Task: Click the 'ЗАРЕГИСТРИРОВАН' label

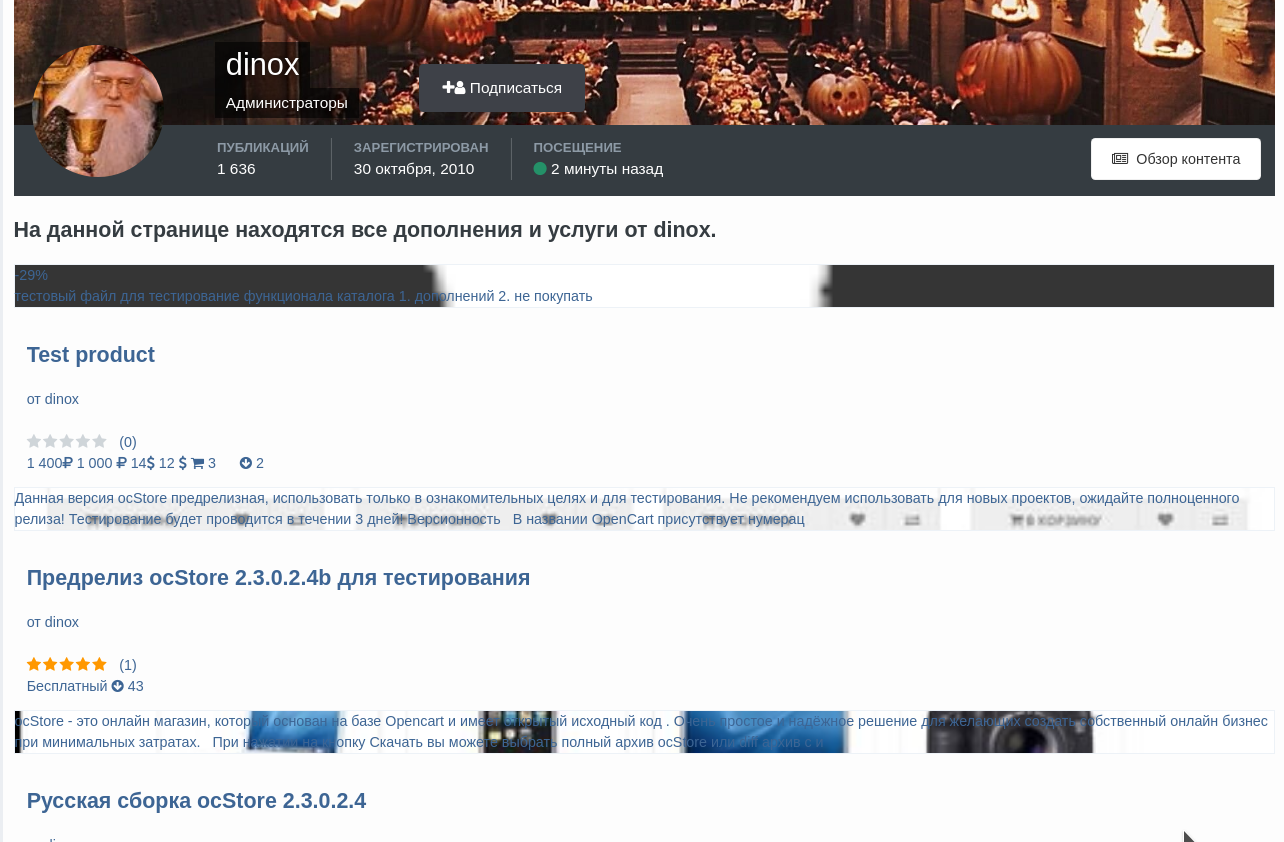Action: 421,148
